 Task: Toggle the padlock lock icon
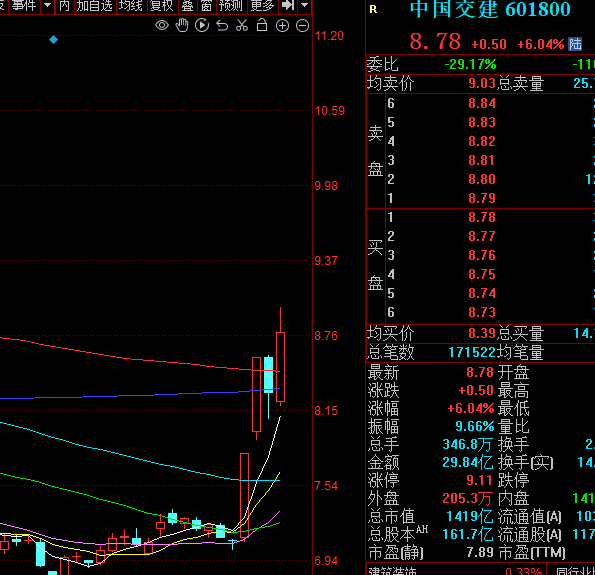click(262, 25)
